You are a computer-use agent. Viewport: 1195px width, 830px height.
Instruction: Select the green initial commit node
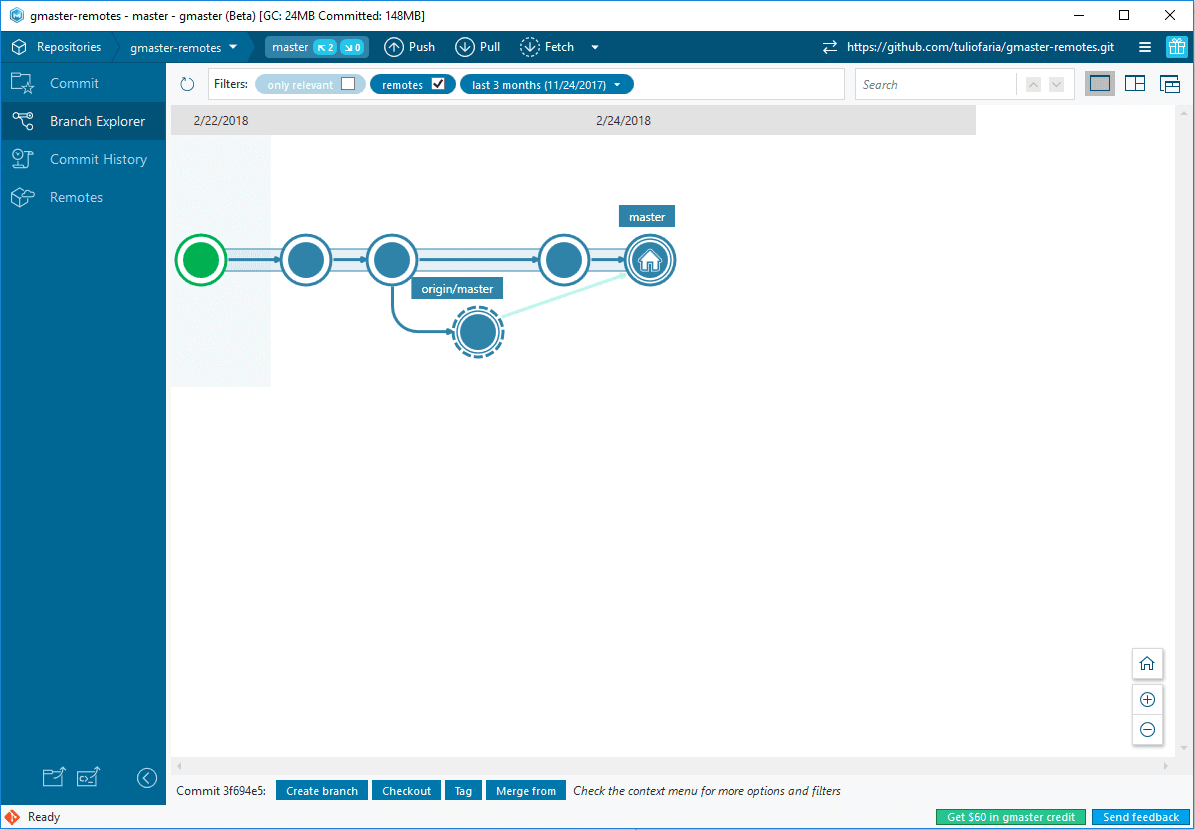(x=201, y=260)
